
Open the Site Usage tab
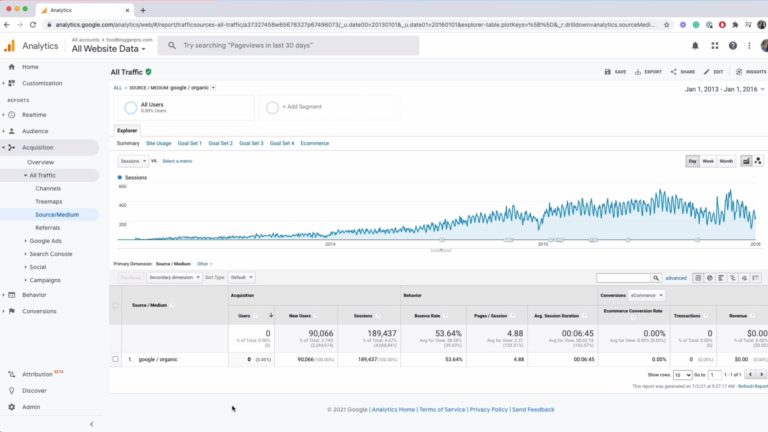click(x=159, y=144)
